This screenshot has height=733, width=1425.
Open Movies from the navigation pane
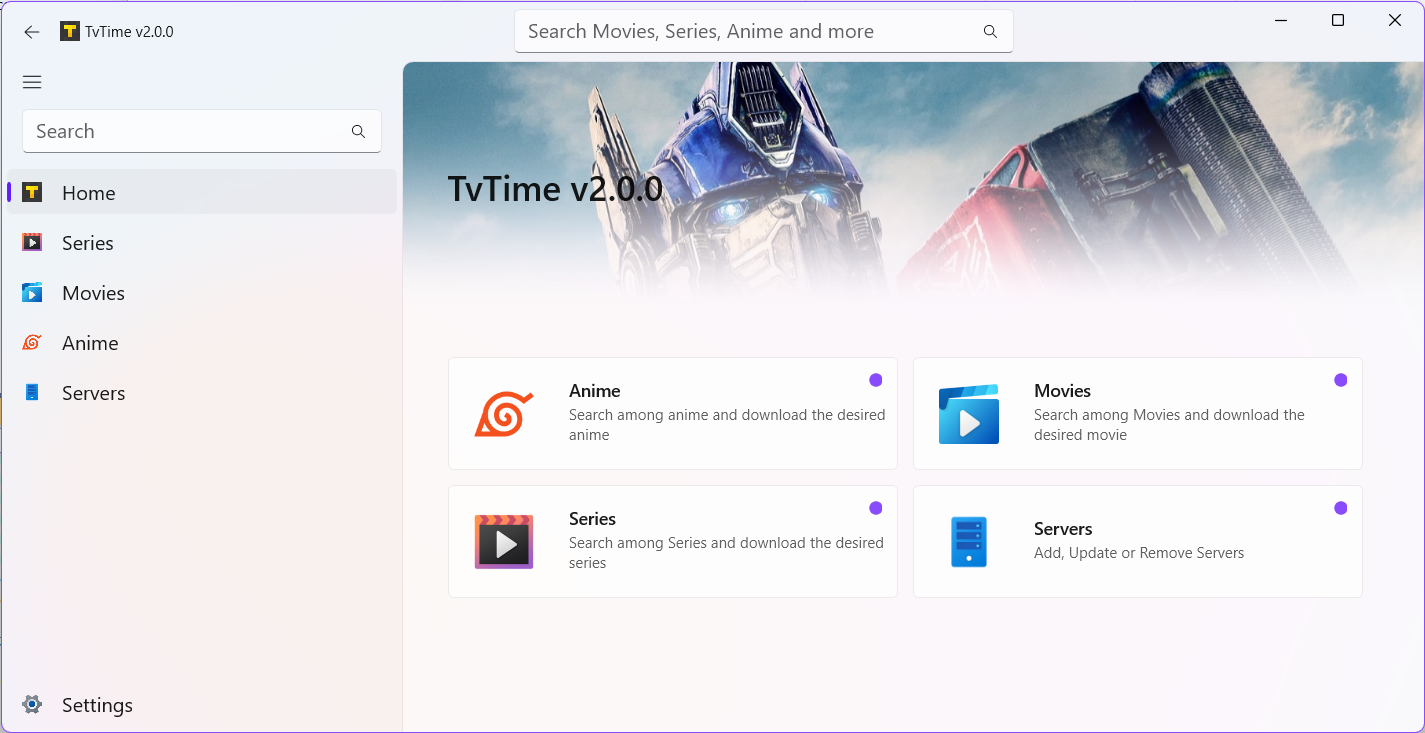(202, 292)
